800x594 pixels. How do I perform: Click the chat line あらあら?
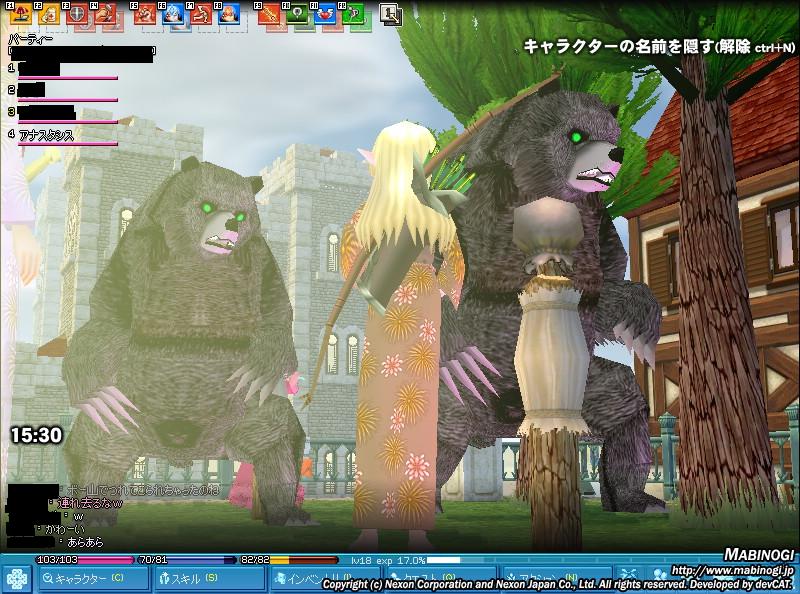[x=85, y=542]
